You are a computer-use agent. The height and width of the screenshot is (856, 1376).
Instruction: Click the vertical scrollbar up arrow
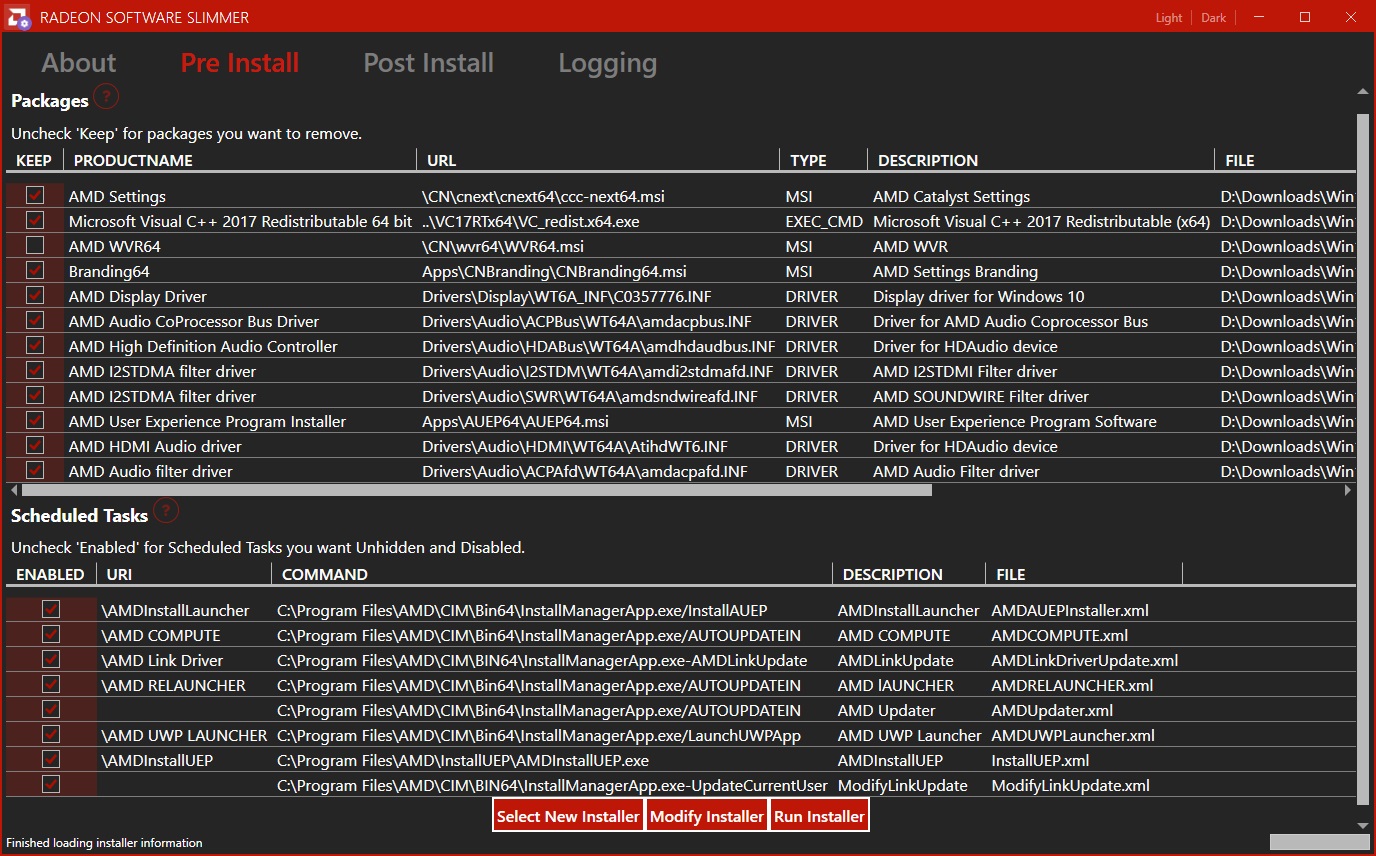coord(1362,92)
